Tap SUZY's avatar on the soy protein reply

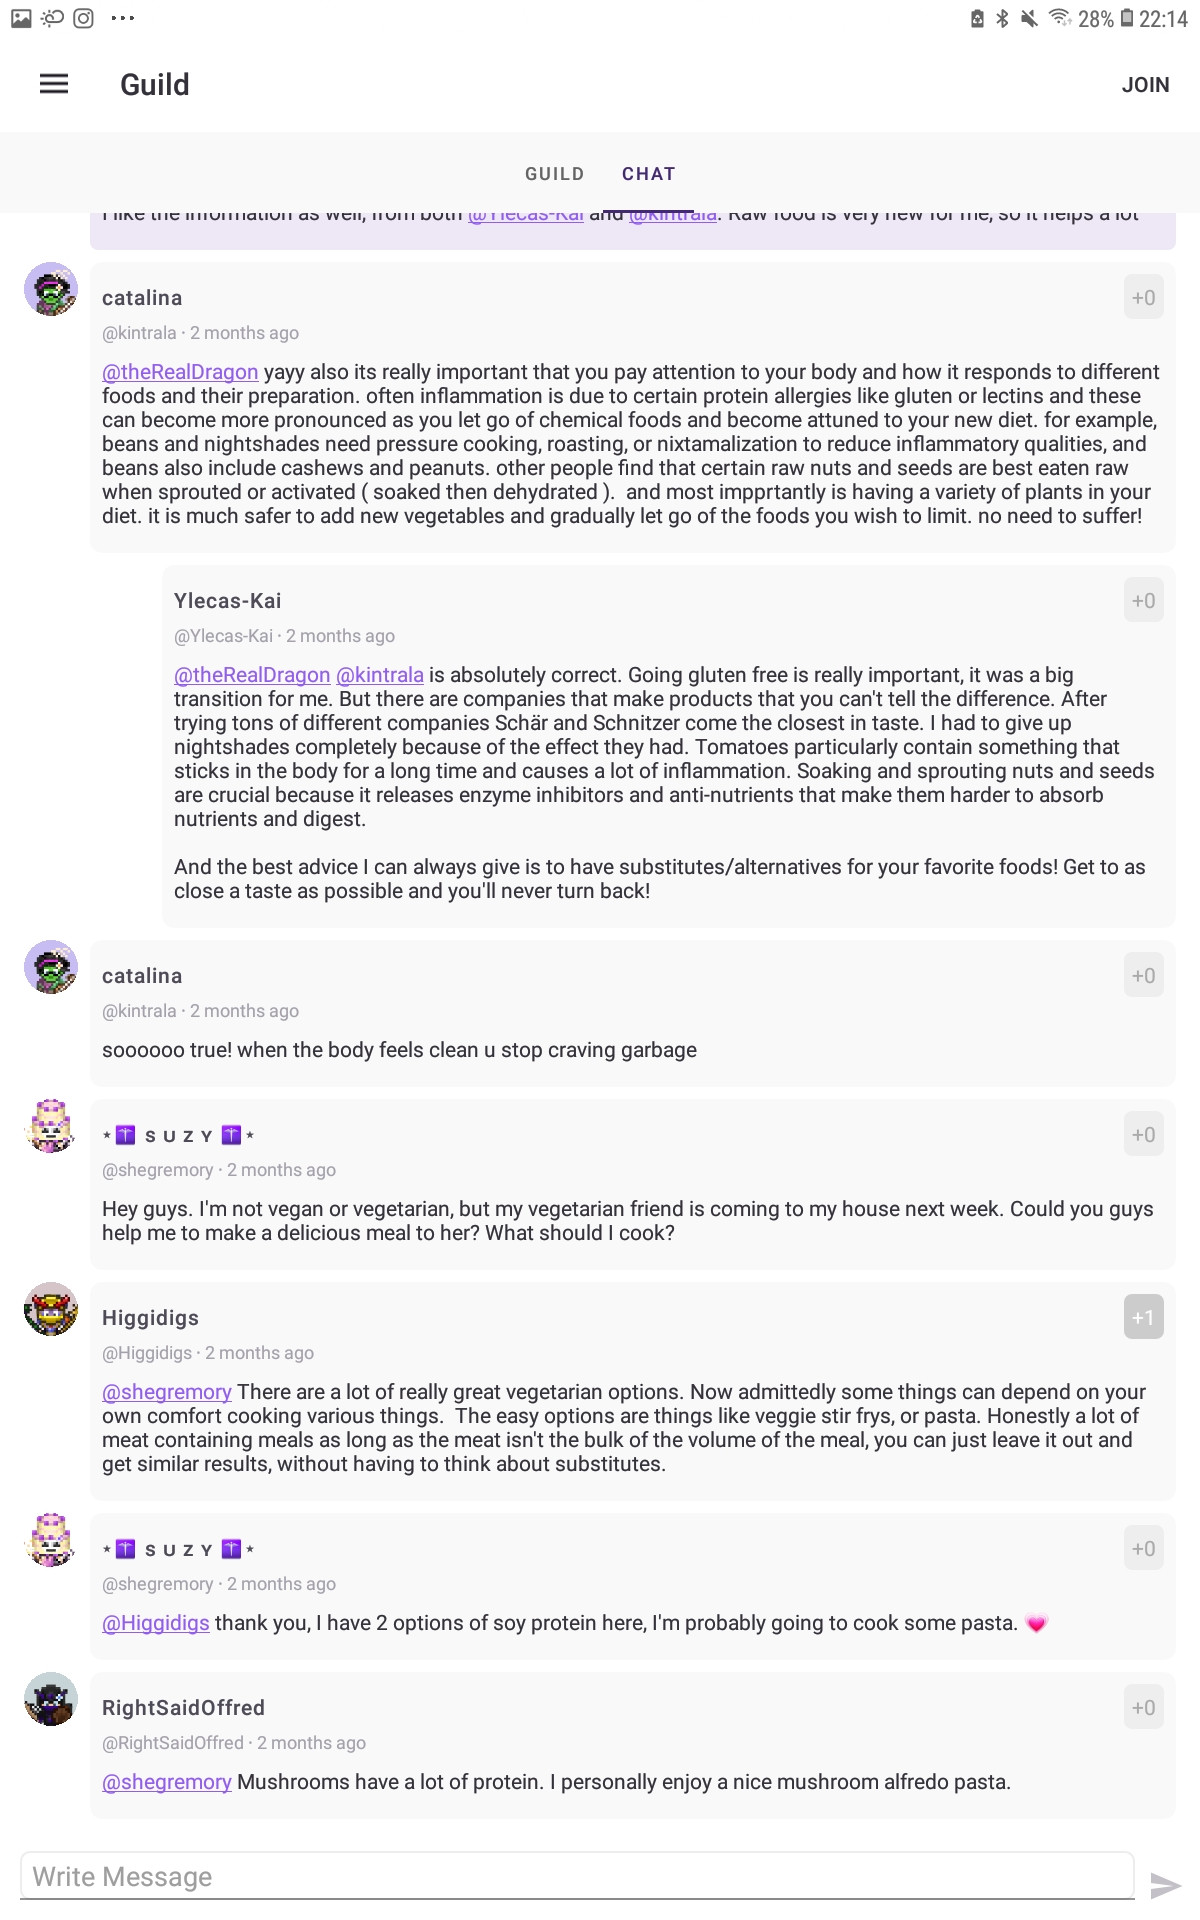pos(51,1540)
